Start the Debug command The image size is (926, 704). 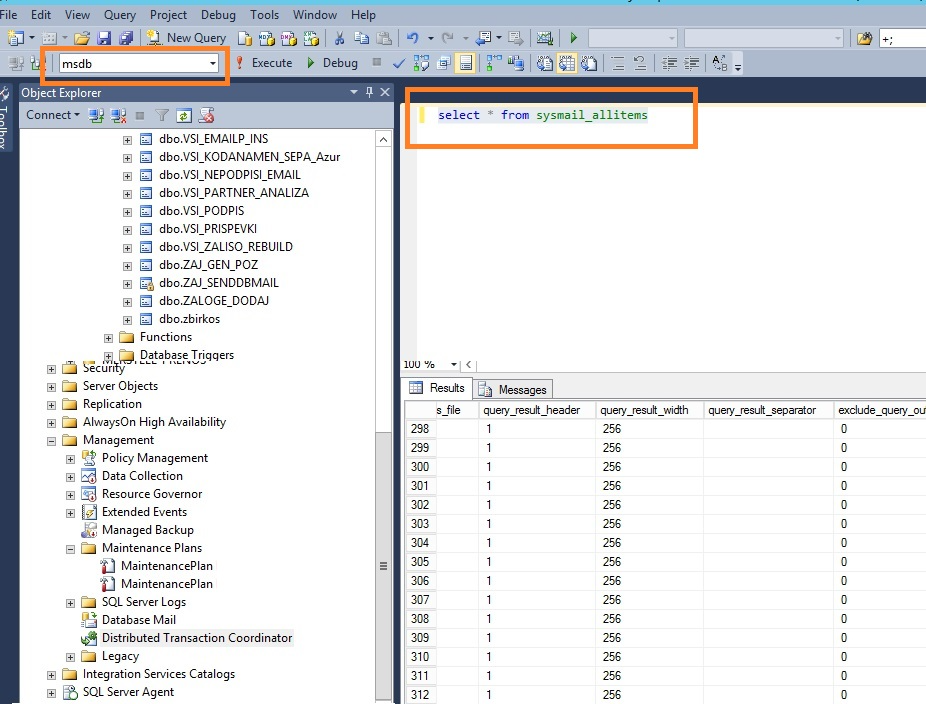coord(332,63)
